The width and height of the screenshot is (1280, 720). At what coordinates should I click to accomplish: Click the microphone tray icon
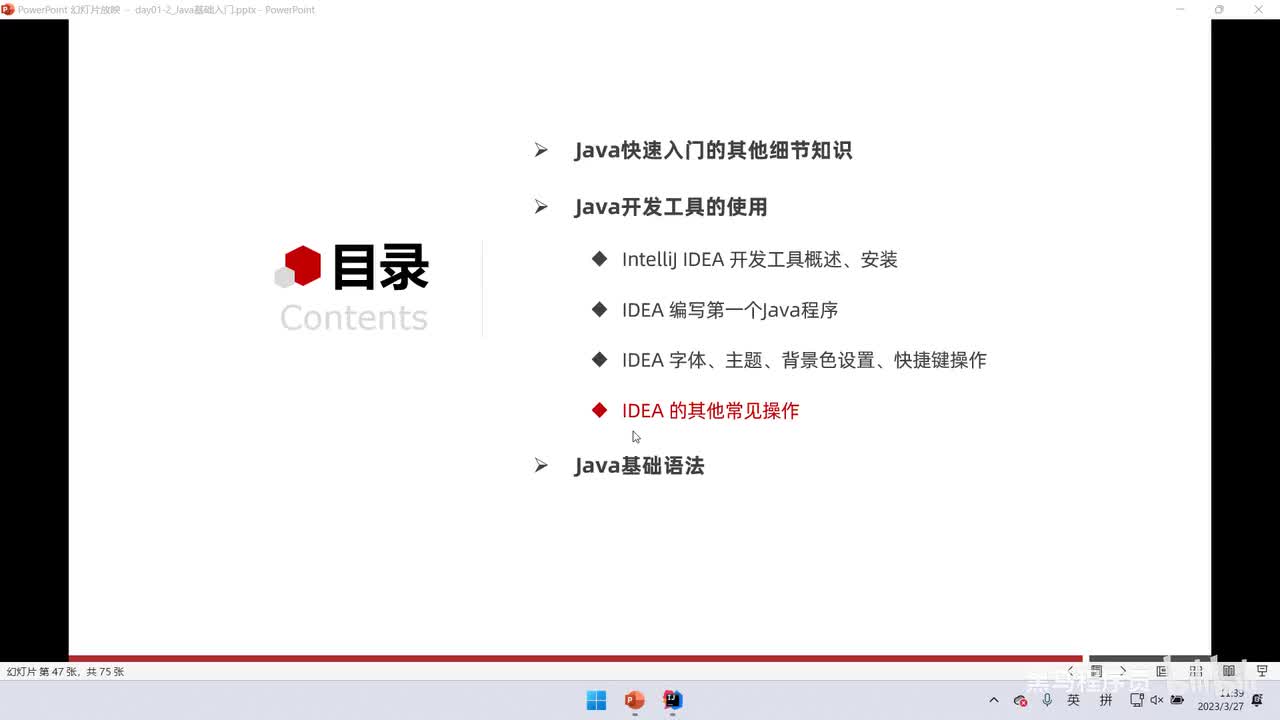(x=1047, y=700)
